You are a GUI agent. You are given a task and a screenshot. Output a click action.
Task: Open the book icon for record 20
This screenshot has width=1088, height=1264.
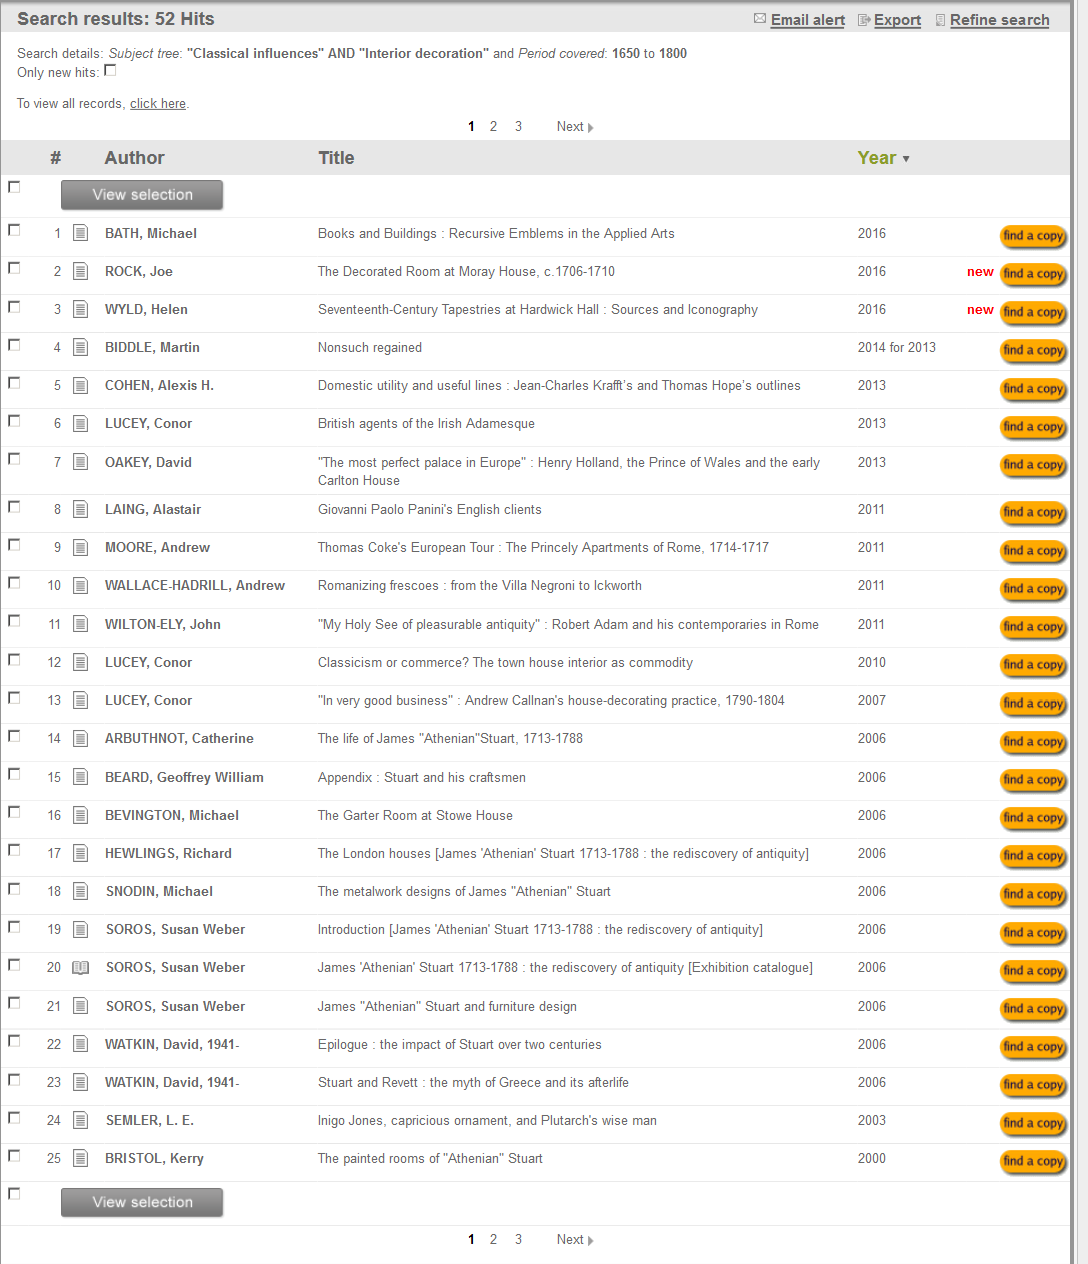[81, 968]
